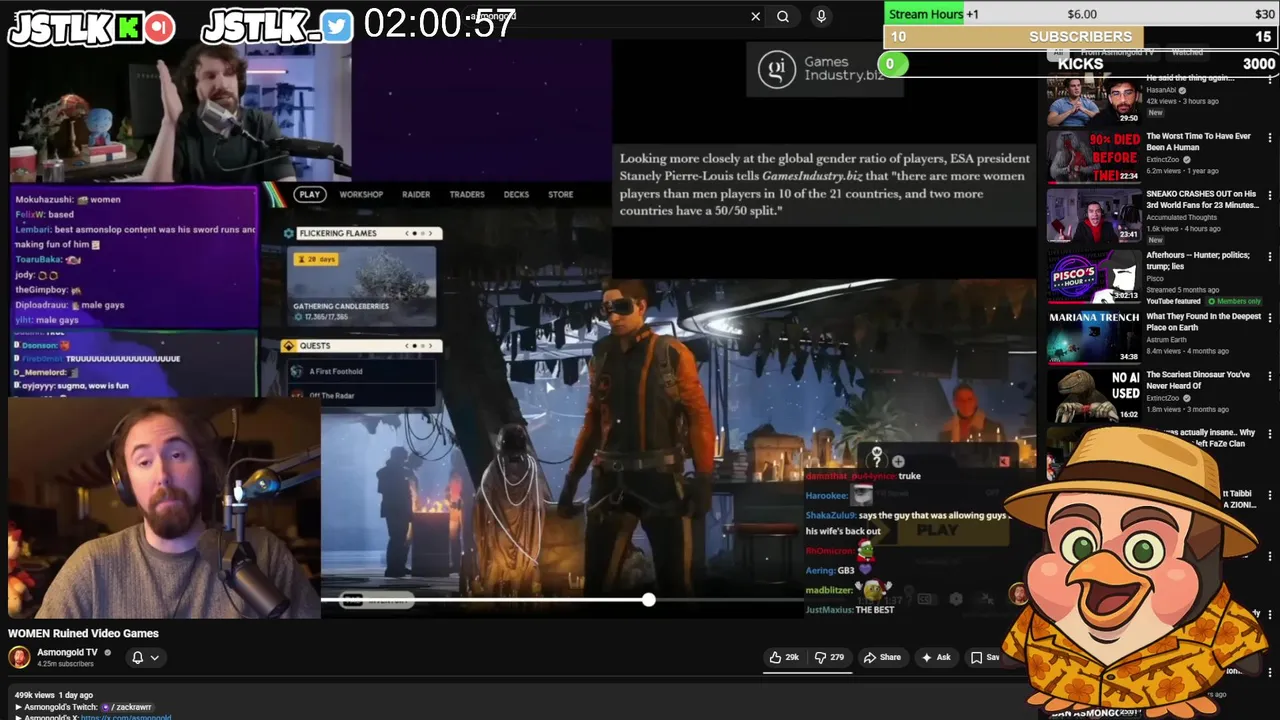1280x720 pixels.
Task: Select the TRADERS tab in the game menu
Action: 467,194
